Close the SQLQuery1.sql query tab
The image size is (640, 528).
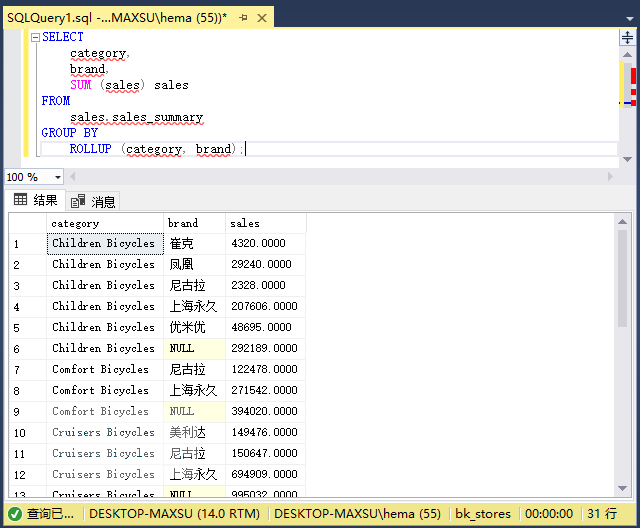(x=262, y=18)
